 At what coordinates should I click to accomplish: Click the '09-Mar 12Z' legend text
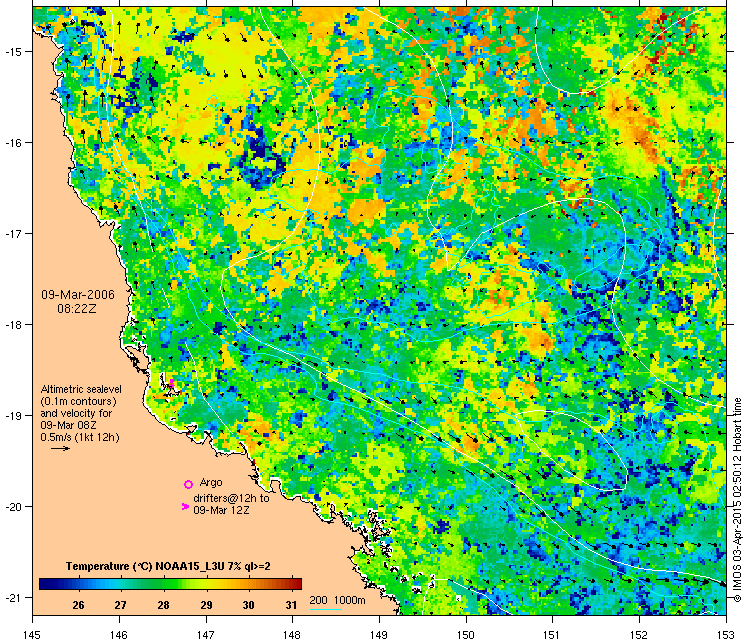point(221,510)
